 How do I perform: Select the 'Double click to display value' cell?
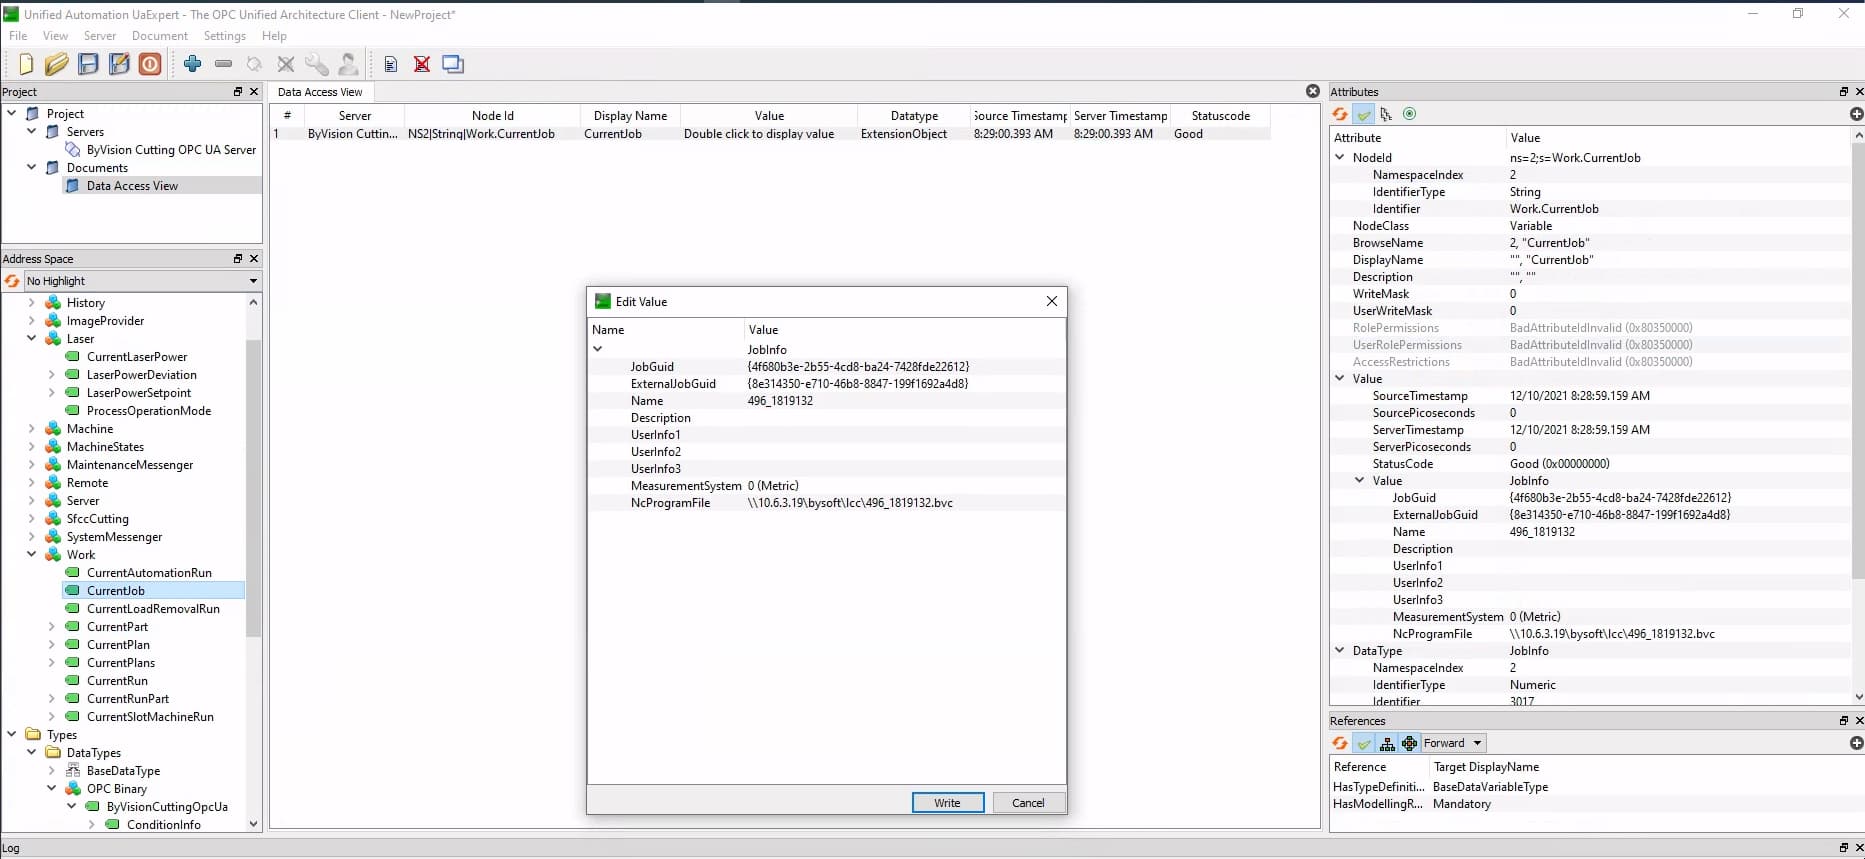click(x=759, y=134)
